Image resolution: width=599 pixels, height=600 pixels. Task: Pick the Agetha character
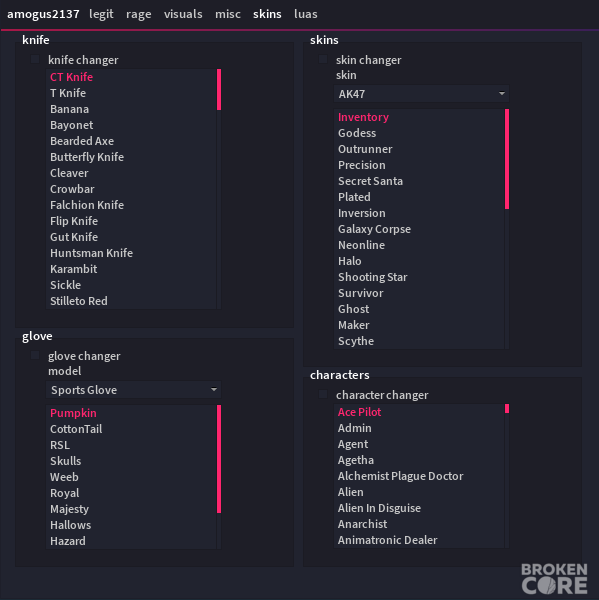(419, 460)
